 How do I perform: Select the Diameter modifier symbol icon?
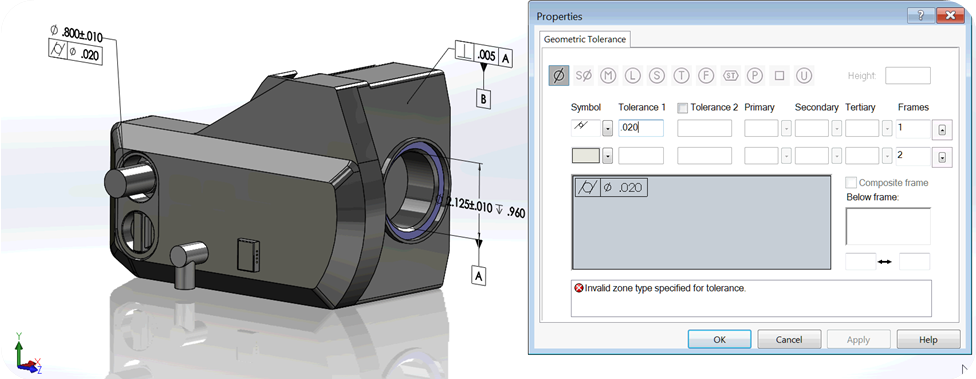[x=559, y=76]
